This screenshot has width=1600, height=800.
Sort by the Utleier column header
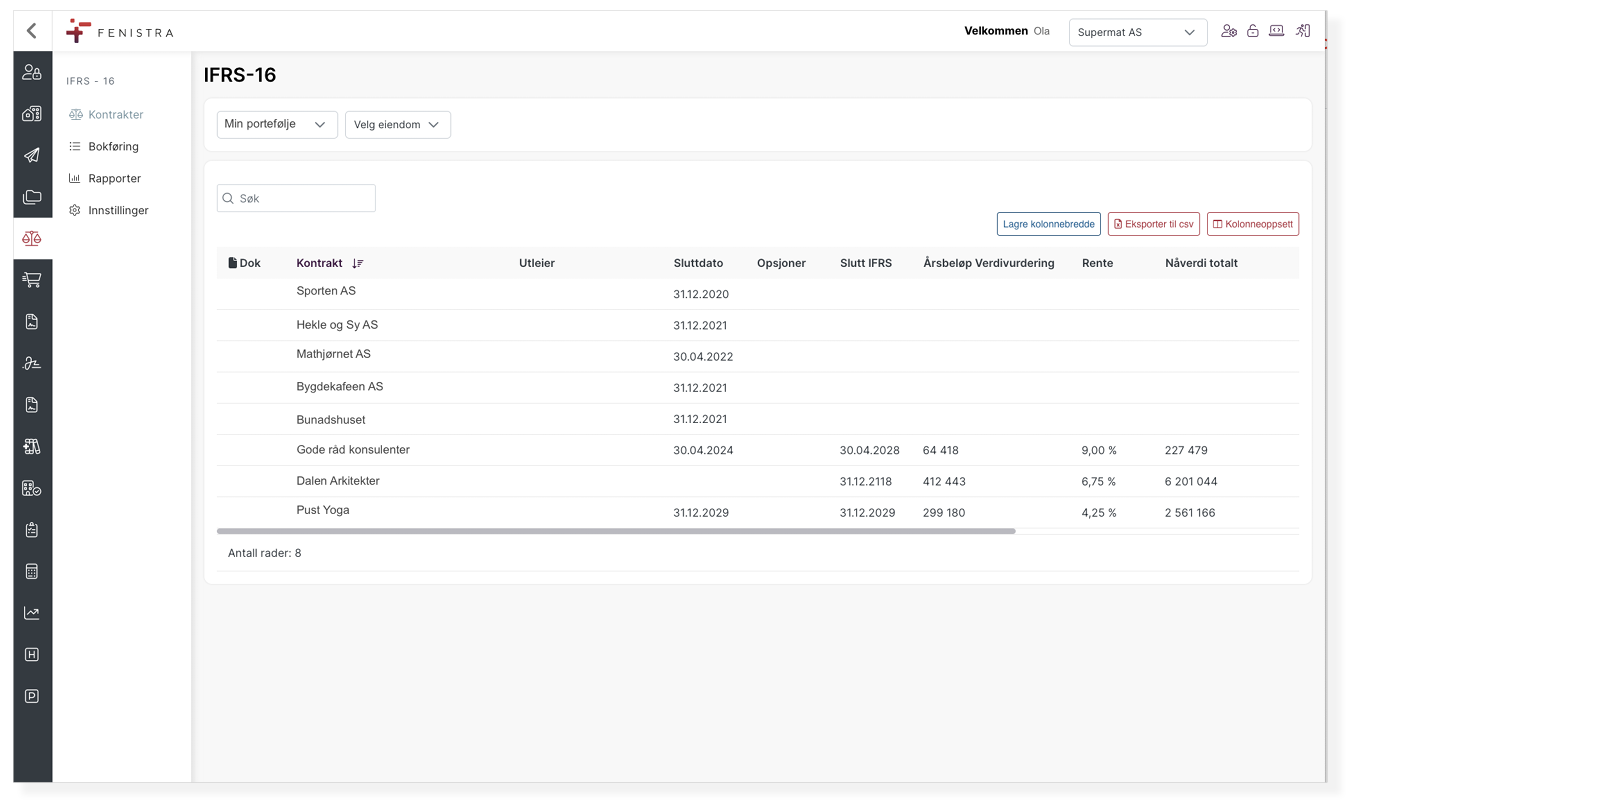click(x=537, y=263)
